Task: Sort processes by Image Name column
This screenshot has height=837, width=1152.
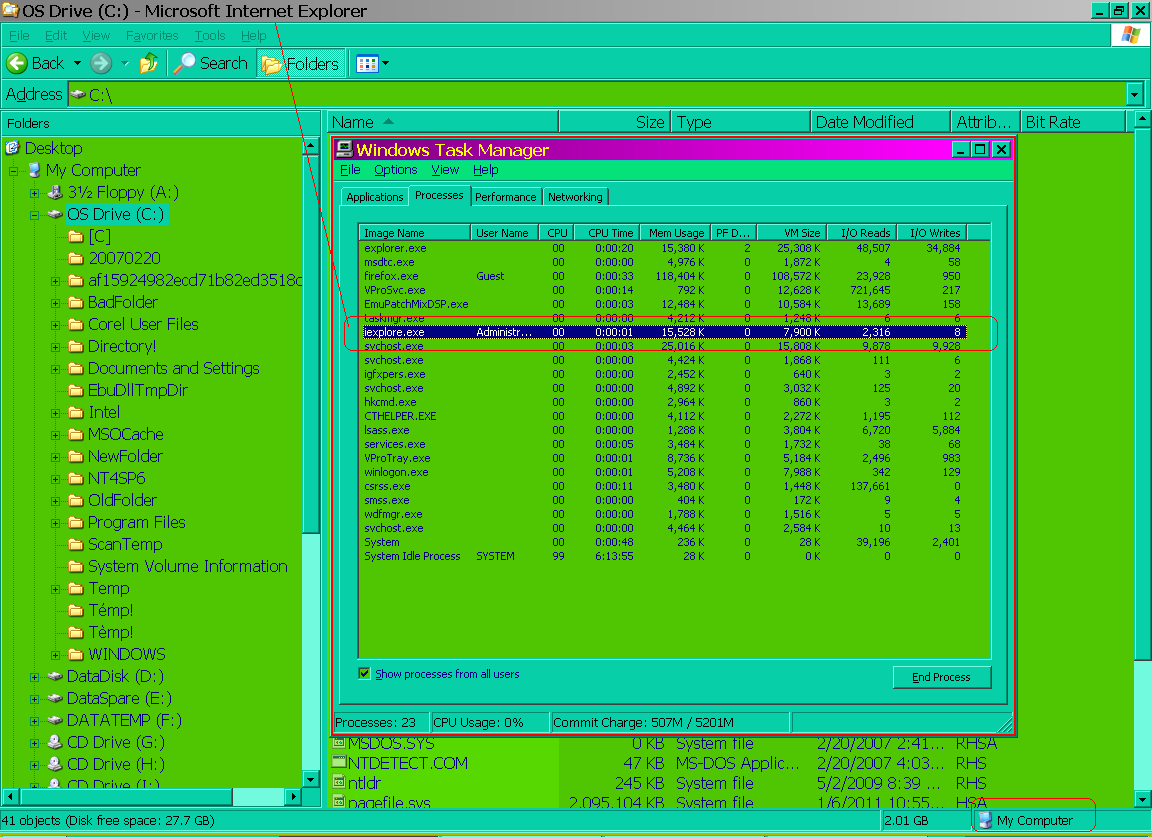Action: coord(414,233)
